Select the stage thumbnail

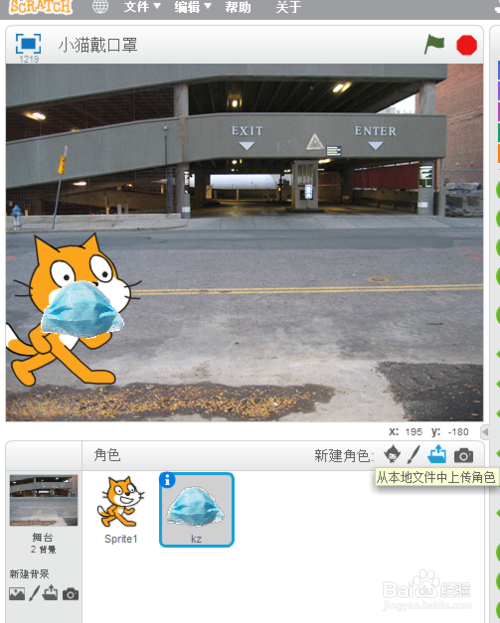[44, 501]
